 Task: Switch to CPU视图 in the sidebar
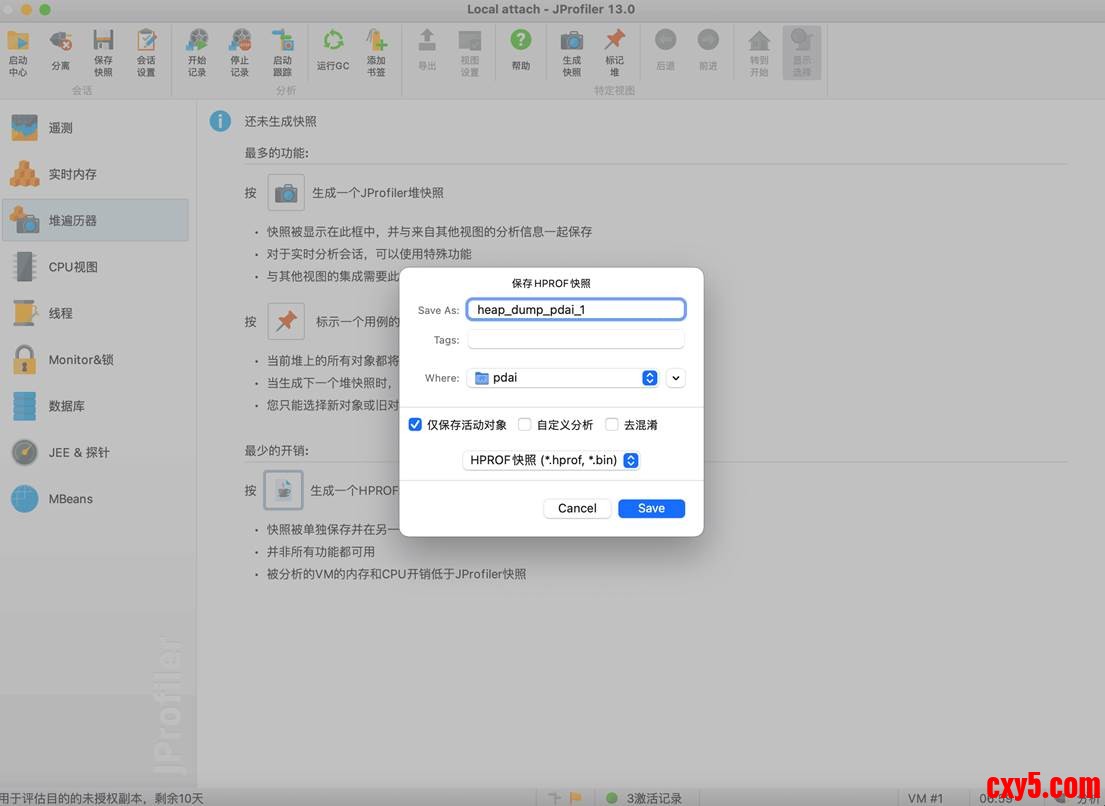(73, 267)
